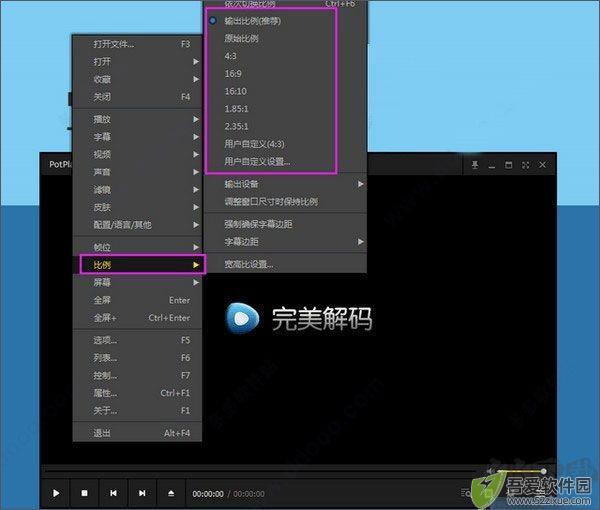The height and width of the screenshot is (510, 600).
Task: Toggle 强制确保字幕边距 option
Action: click(285, 224)
